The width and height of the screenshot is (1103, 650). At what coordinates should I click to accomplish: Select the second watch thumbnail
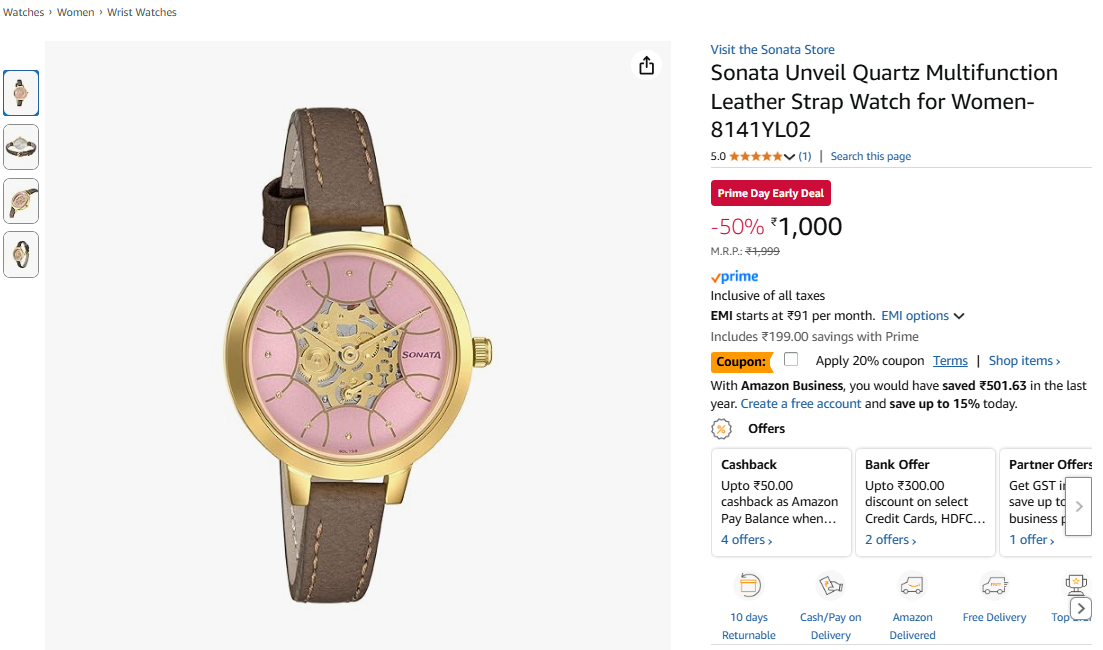click(x=21, y=147)
